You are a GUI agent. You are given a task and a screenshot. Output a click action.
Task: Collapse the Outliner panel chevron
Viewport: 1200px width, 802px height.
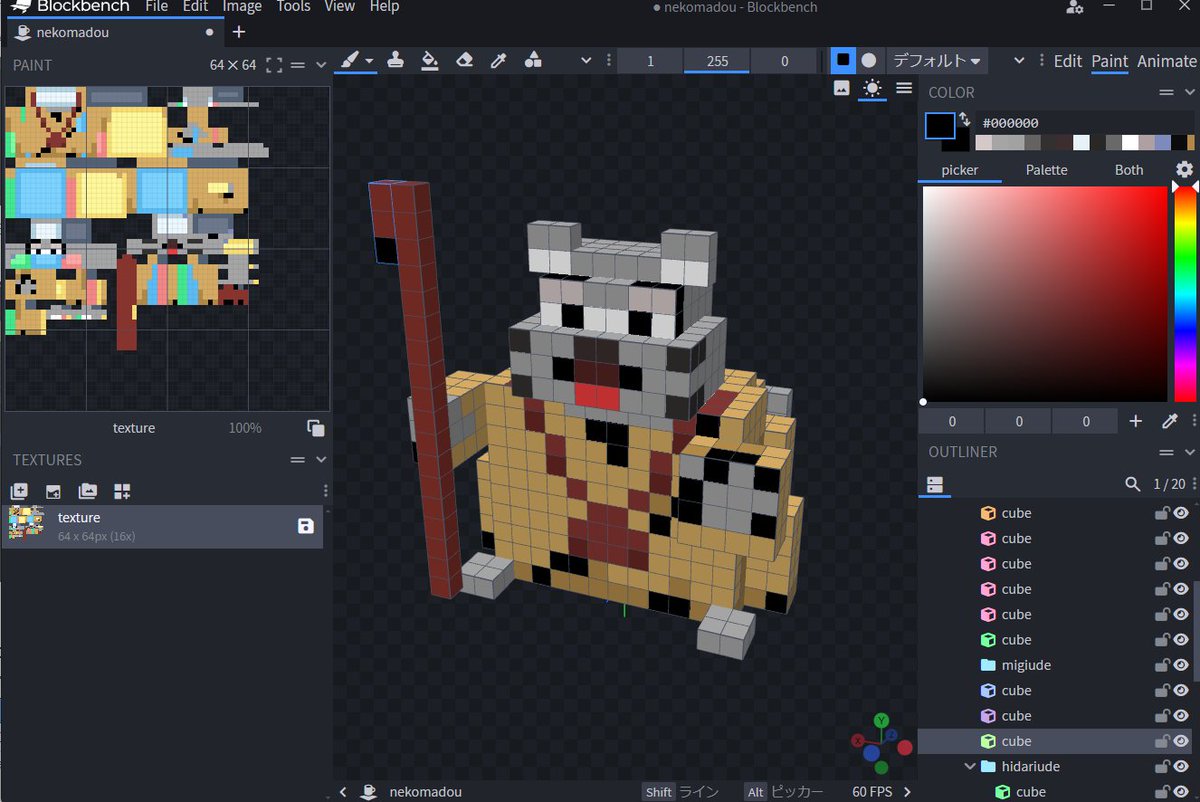[x=1188, y=452]
